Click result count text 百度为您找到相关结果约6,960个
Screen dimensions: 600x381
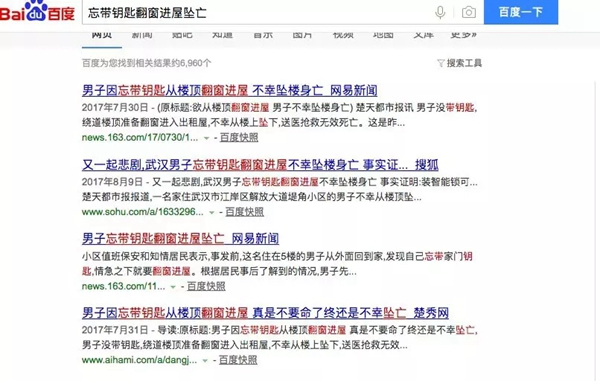tap(147, 63)
